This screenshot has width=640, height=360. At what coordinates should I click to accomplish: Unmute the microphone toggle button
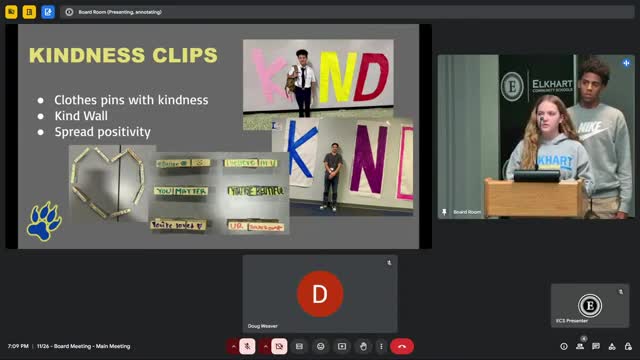click(247, 347)
